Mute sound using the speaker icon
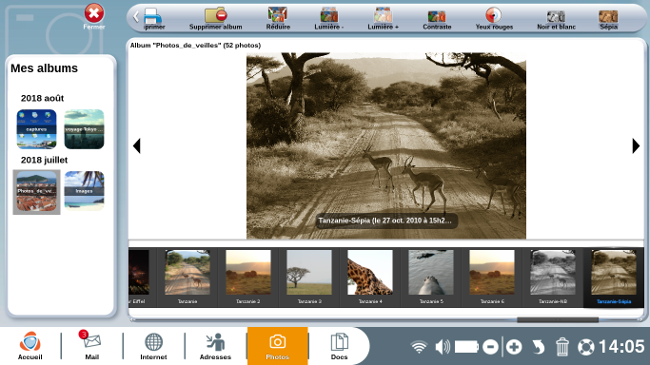Screen dimensions: 650x365 coord(443,347)
